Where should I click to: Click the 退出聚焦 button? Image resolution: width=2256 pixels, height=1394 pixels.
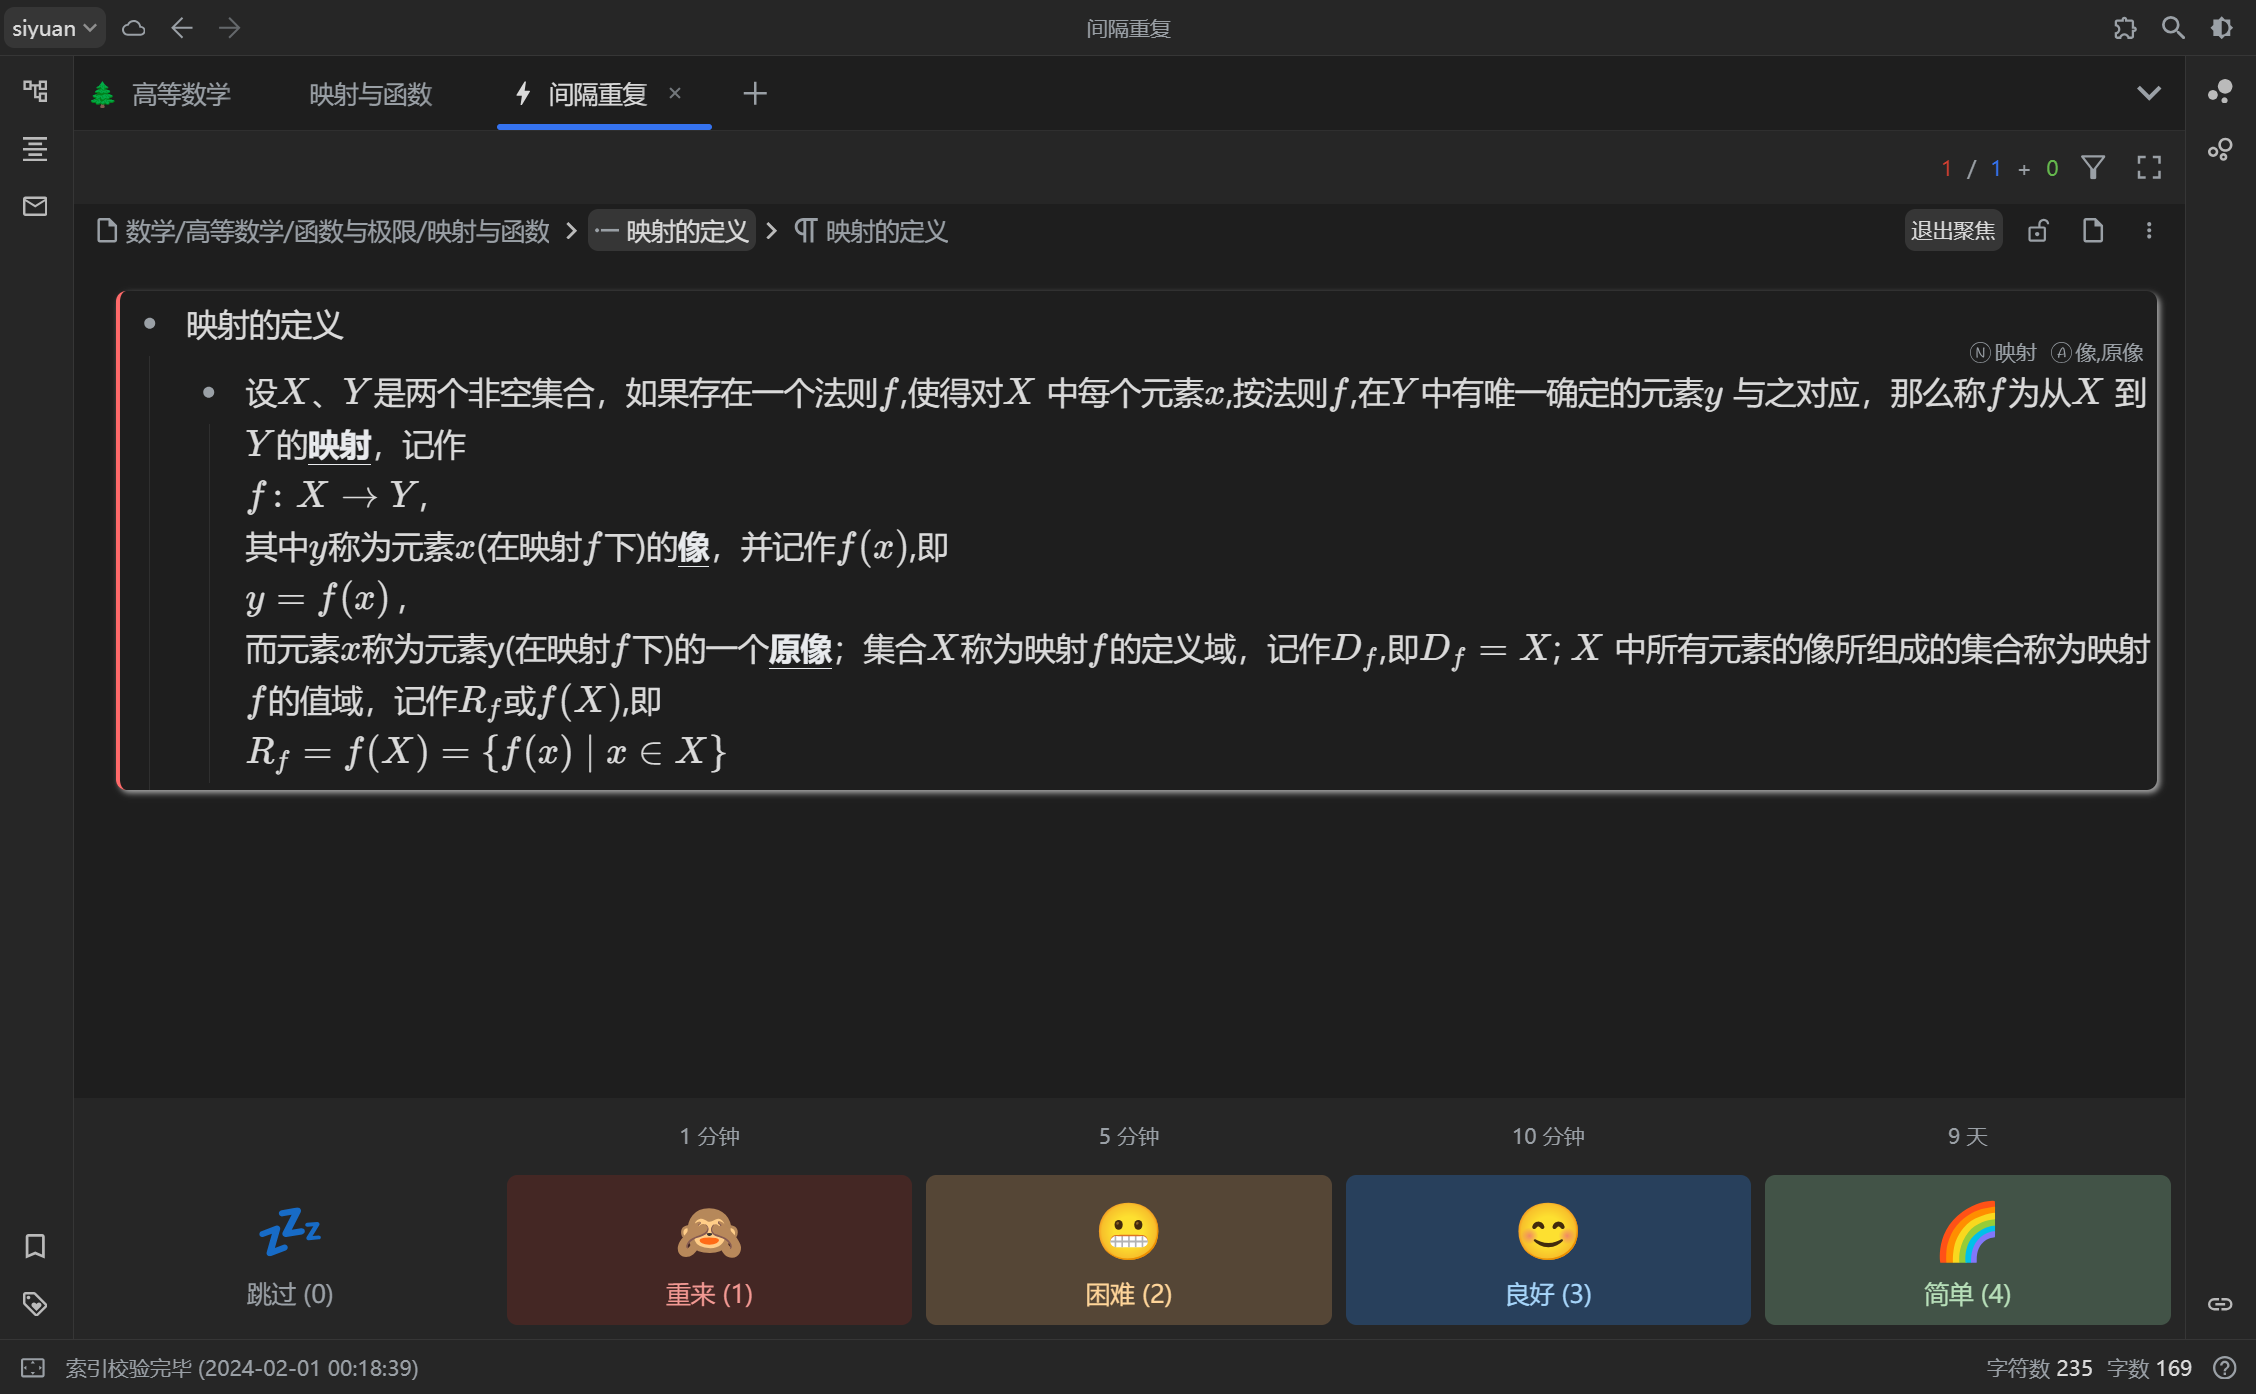[x=1953, y=230]
